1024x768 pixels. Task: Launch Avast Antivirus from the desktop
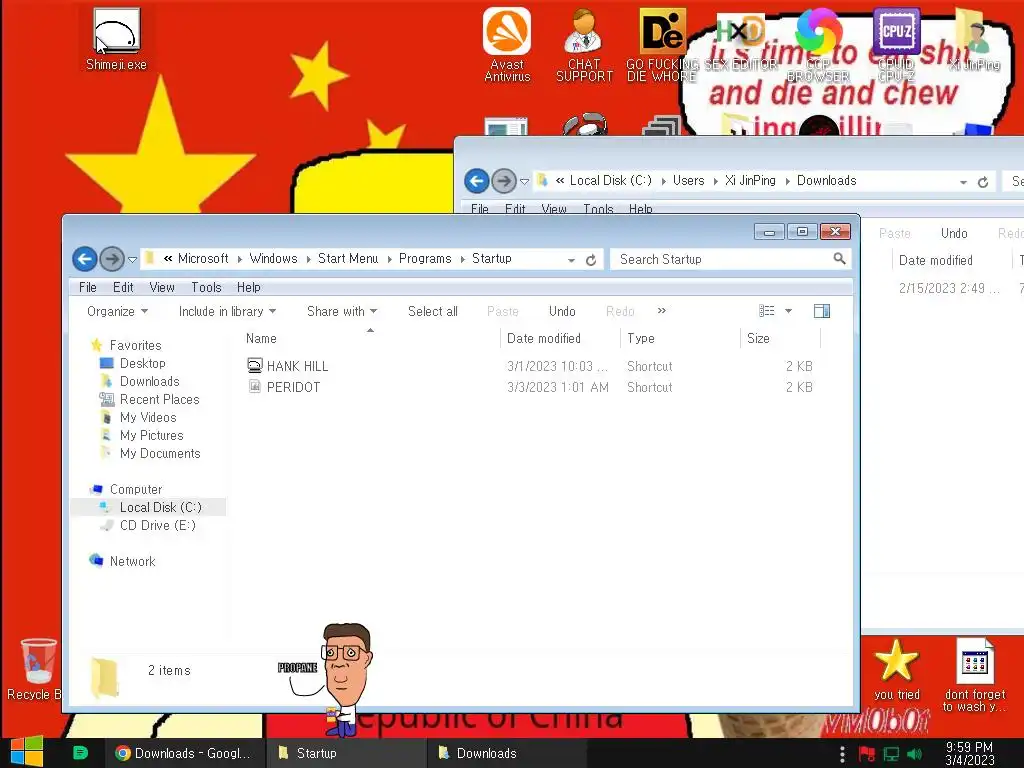507,44
